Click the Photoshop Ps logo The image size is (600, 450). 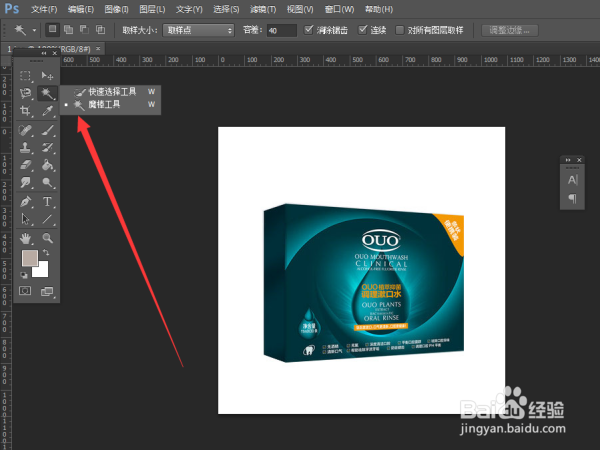12,8
